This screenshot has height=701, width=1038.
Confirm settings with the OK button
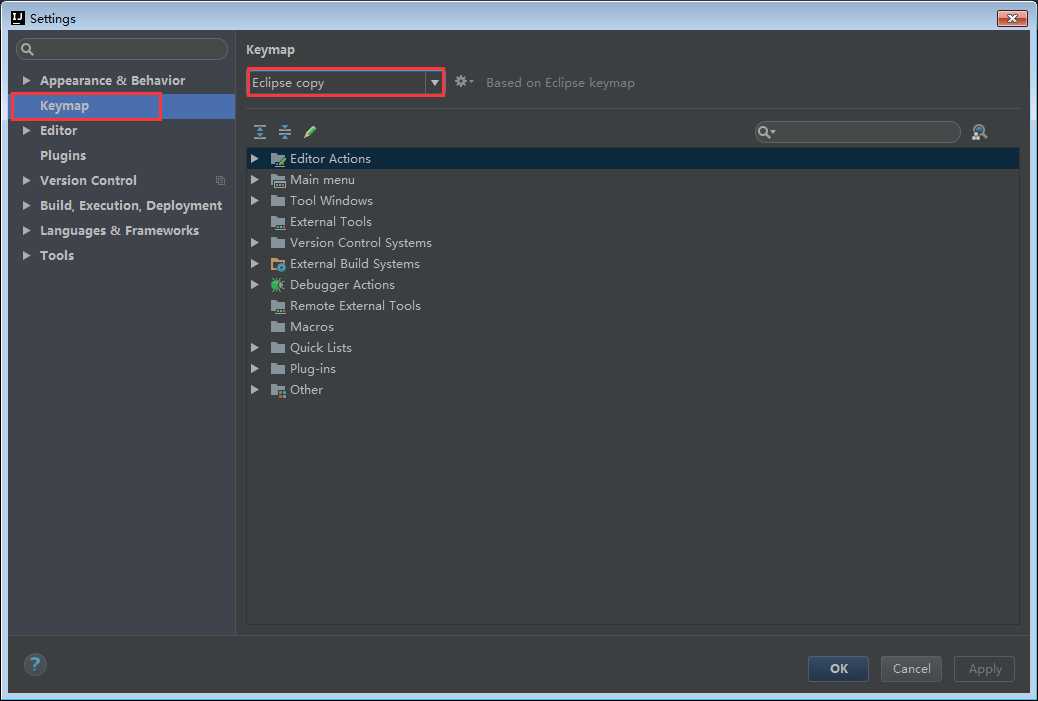(x=838, y=669)
